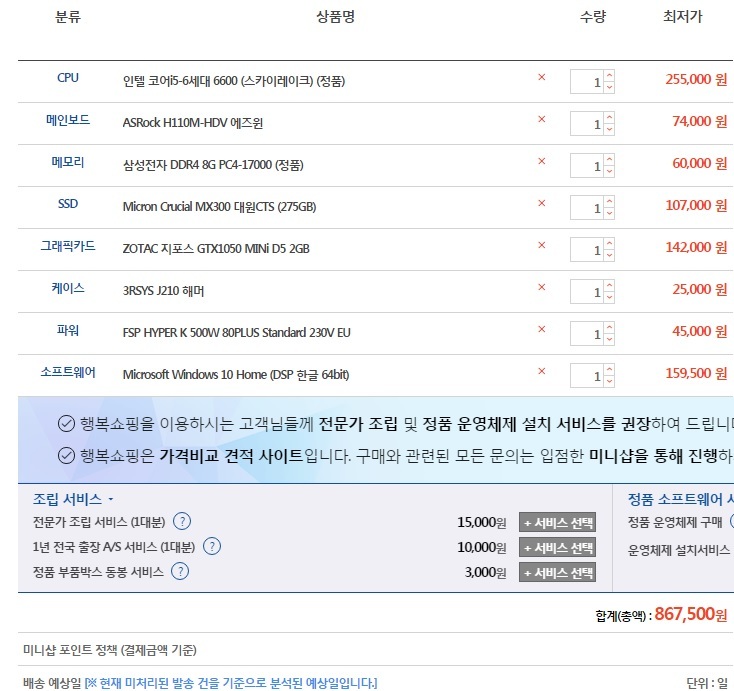Open help icon for 정품 부품박스 동봉 서비스
This screenshot has height=691, width=734.
tap(180, 572)
